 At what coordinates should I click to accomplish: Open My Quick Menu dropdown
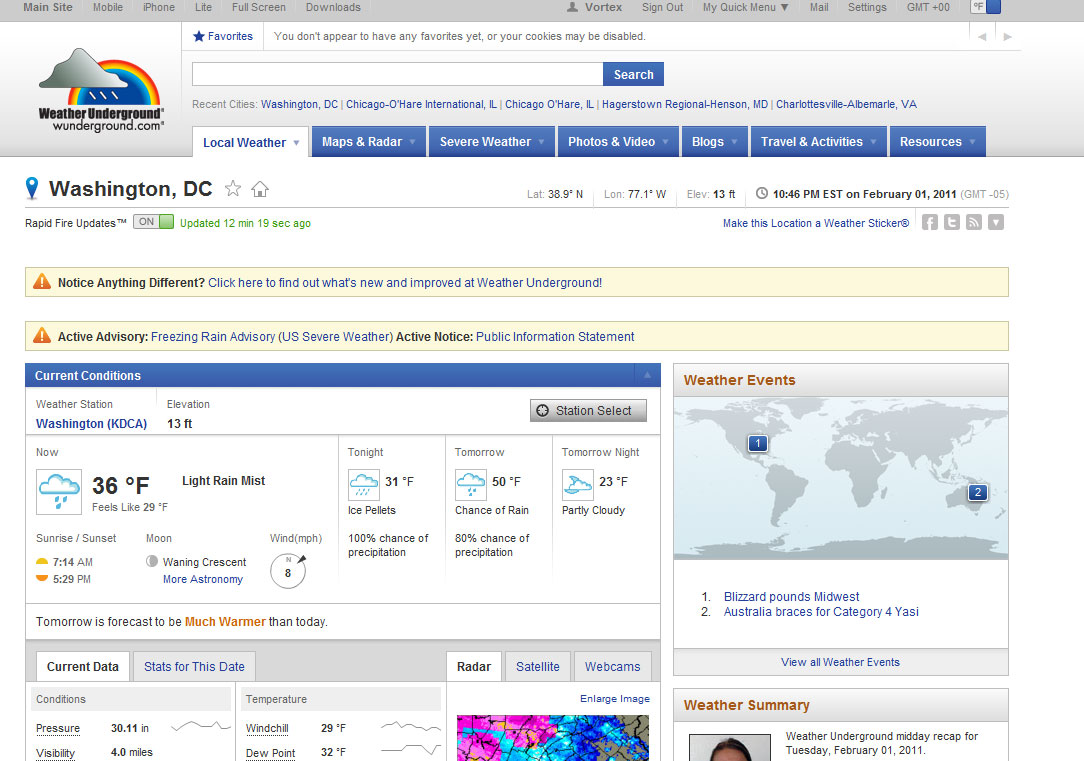(x=745, y=7)
